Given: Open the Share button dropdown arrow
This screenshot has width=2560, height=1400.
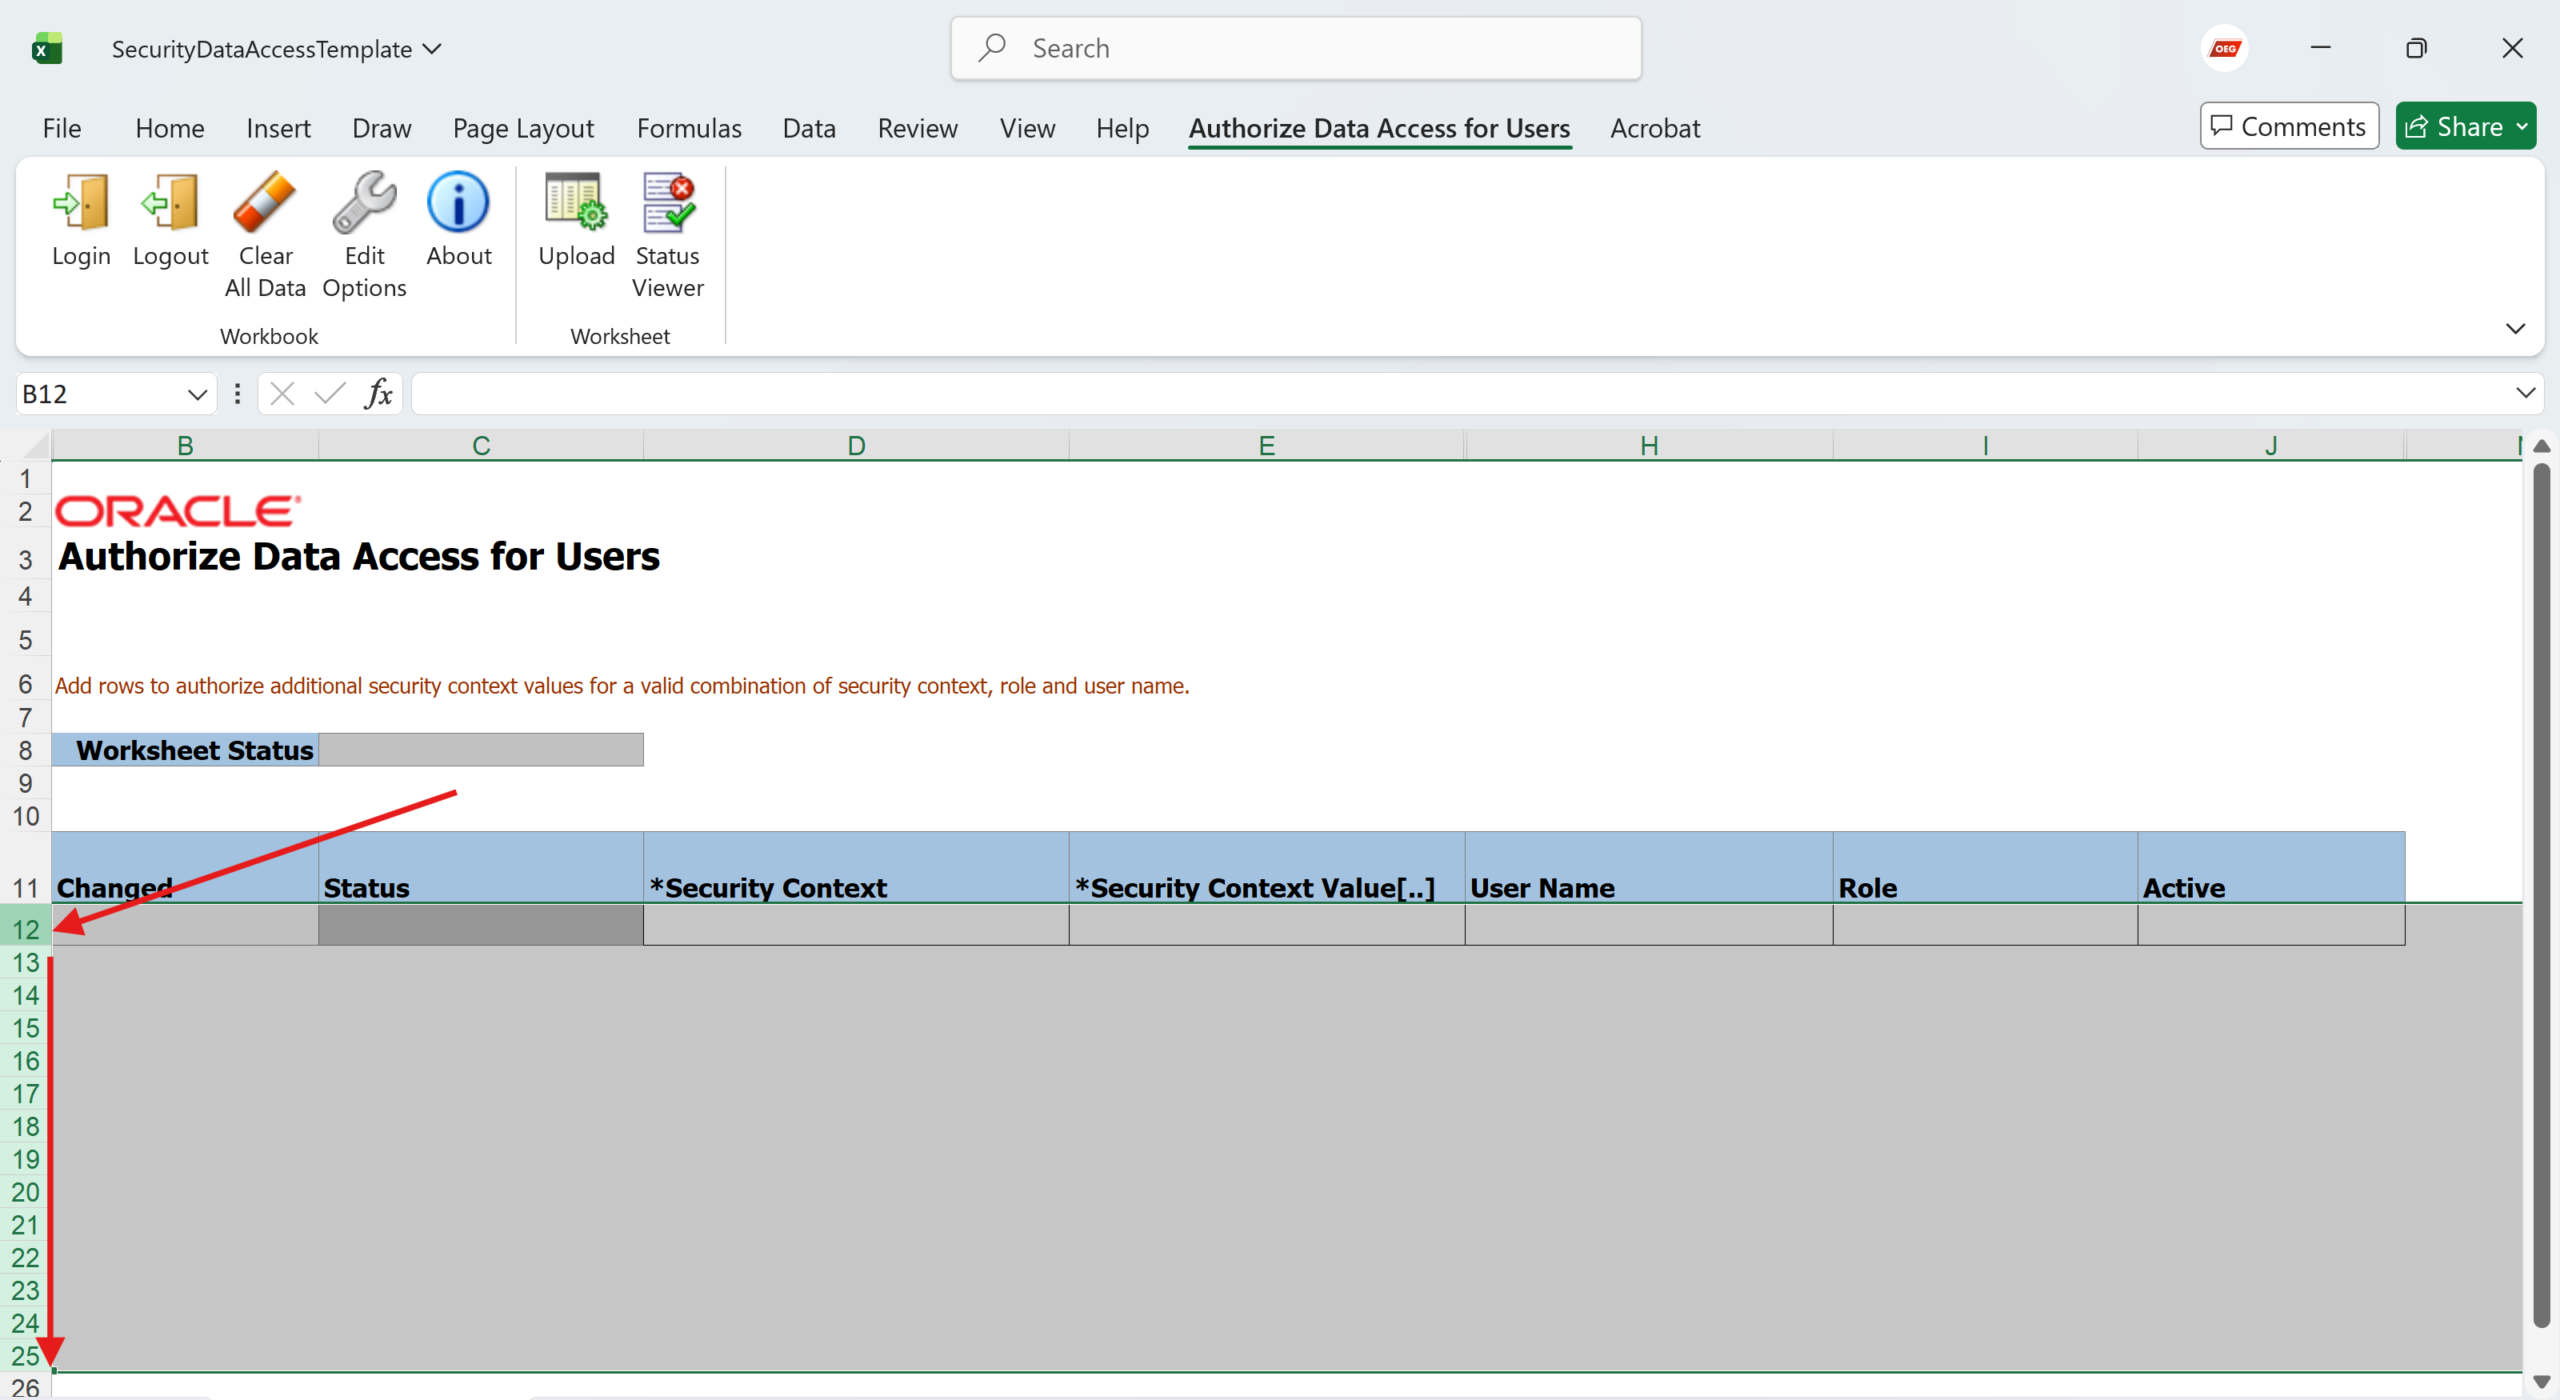Looking at the screenshot, I should click(2522, 127).
